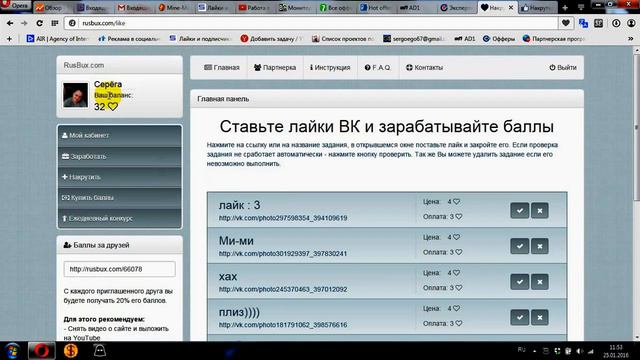Viewport: 640px width, 360px height.
Task: Open AIR Agency bookmark
Action: point(57,39)
